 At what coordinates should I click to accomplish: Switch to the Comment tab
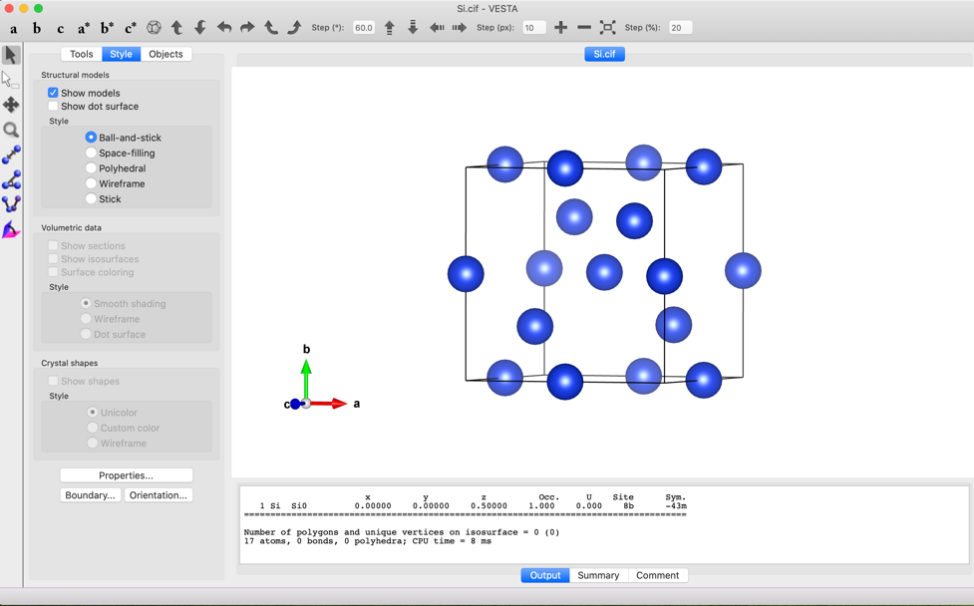tap(657, 576)
